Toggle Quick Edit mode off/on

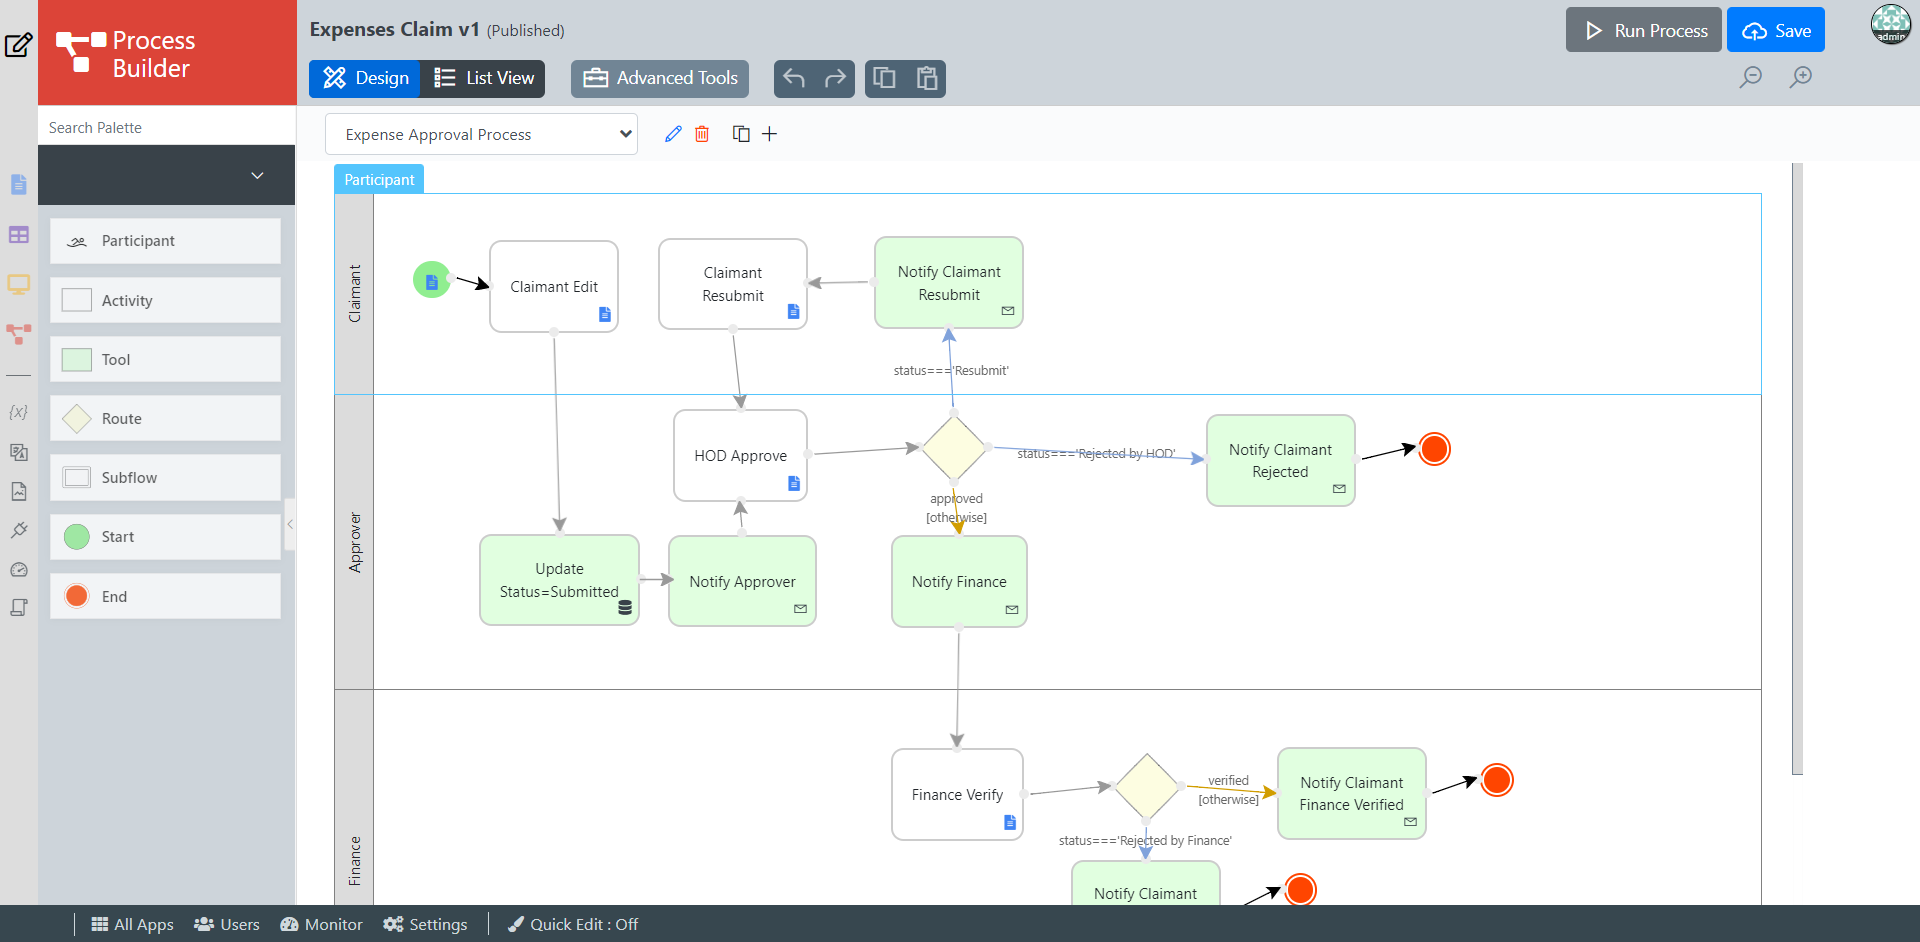click(573, 924)
